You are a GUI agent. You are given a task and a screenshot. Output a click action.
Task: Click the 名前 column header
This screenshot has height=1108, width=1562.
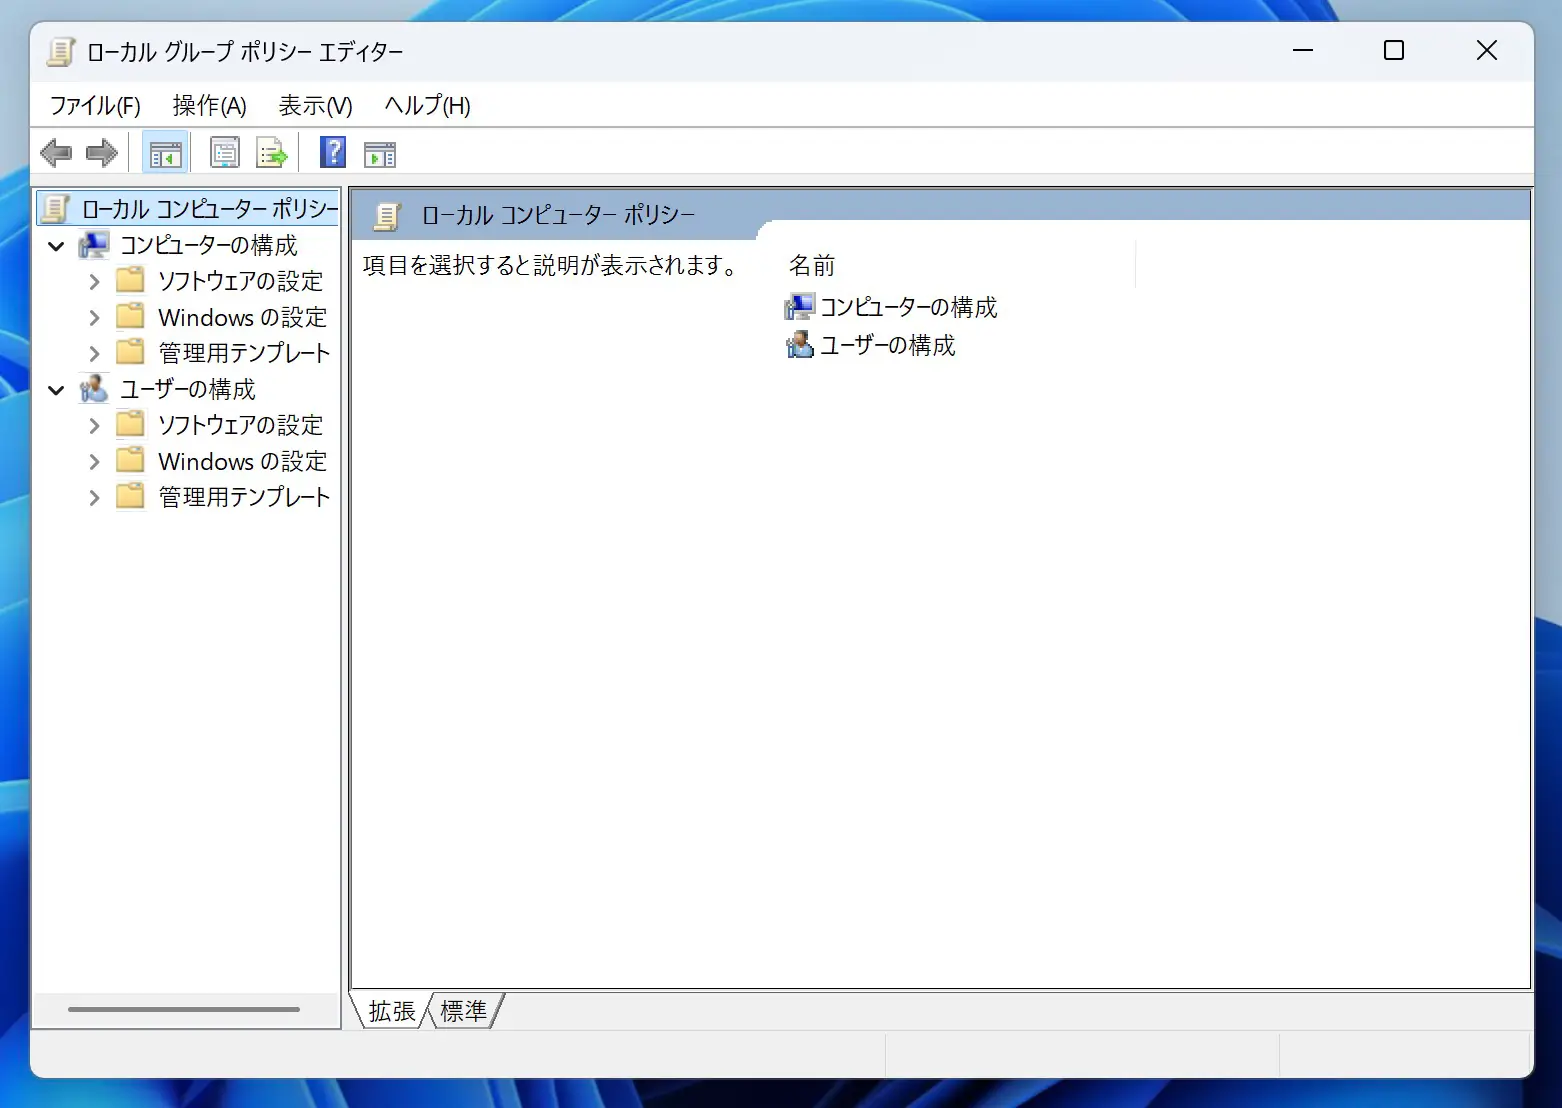(x=812, y=265)
